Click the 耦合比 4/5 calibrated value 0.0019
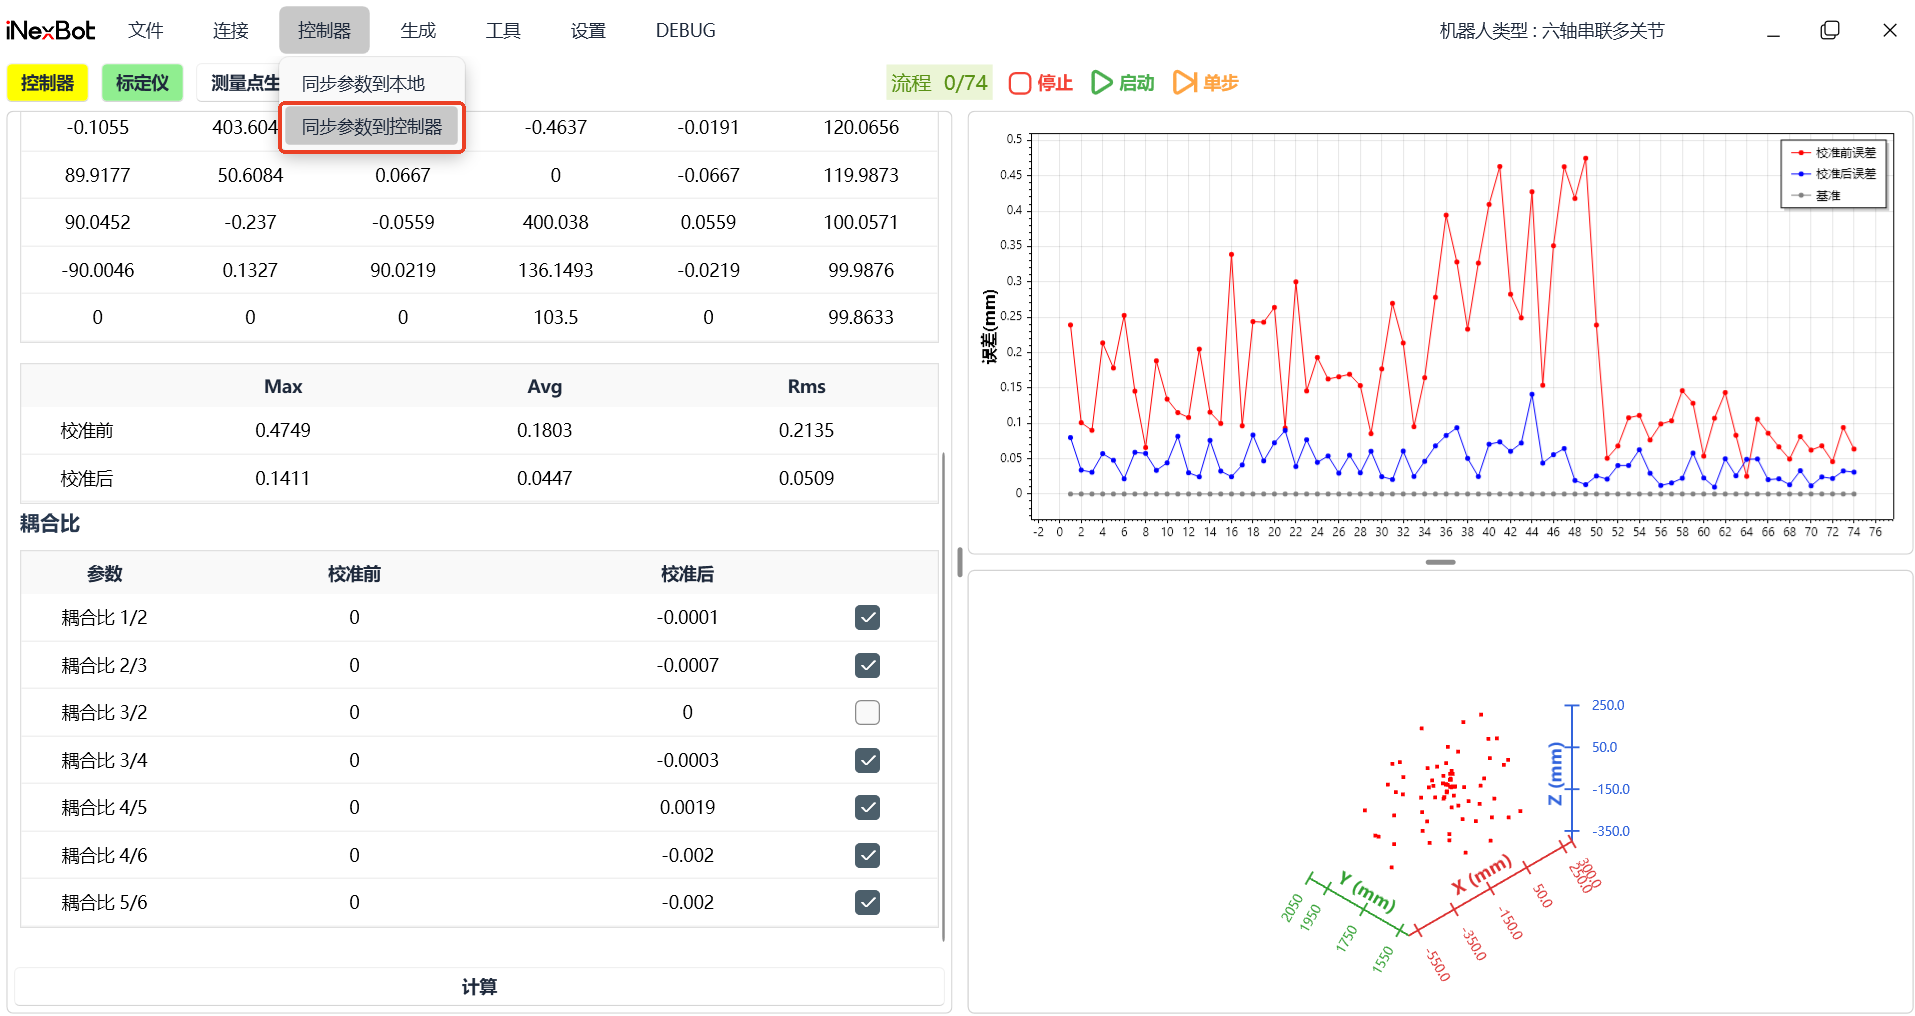1915x1016 pixels. coord(688,808)
